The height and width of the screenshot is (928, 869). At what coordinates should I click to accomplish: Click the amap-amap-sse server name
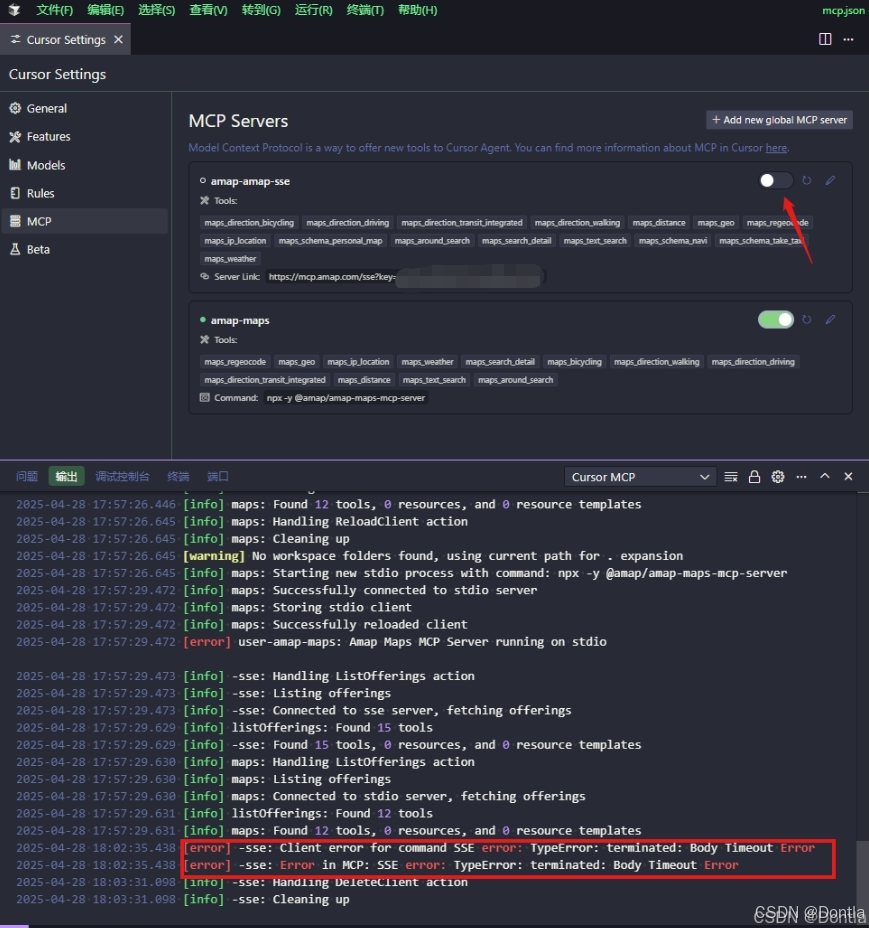[x=250, y=181]
